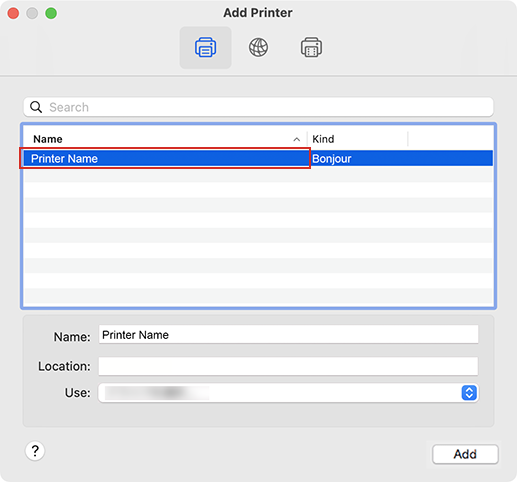Open the help question mark button
This screenshot has height=482, width=517.
pos(35,451)
